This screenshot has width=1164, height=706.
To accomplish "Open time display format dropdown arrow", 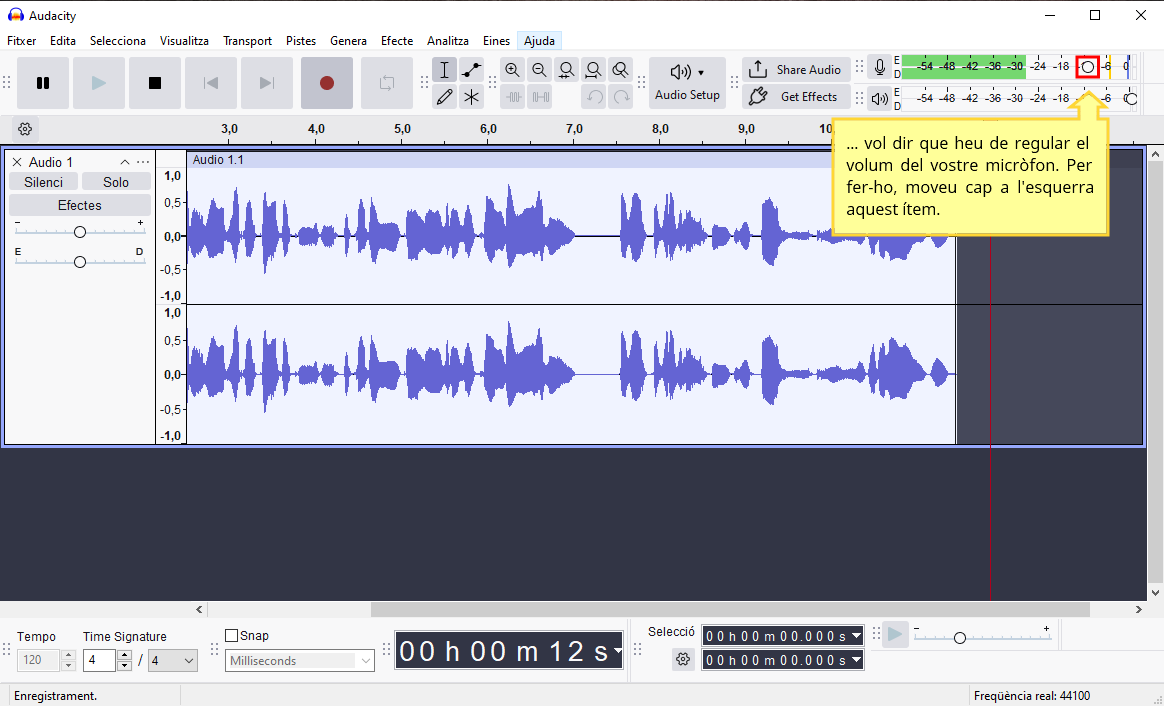I will 618,651.
